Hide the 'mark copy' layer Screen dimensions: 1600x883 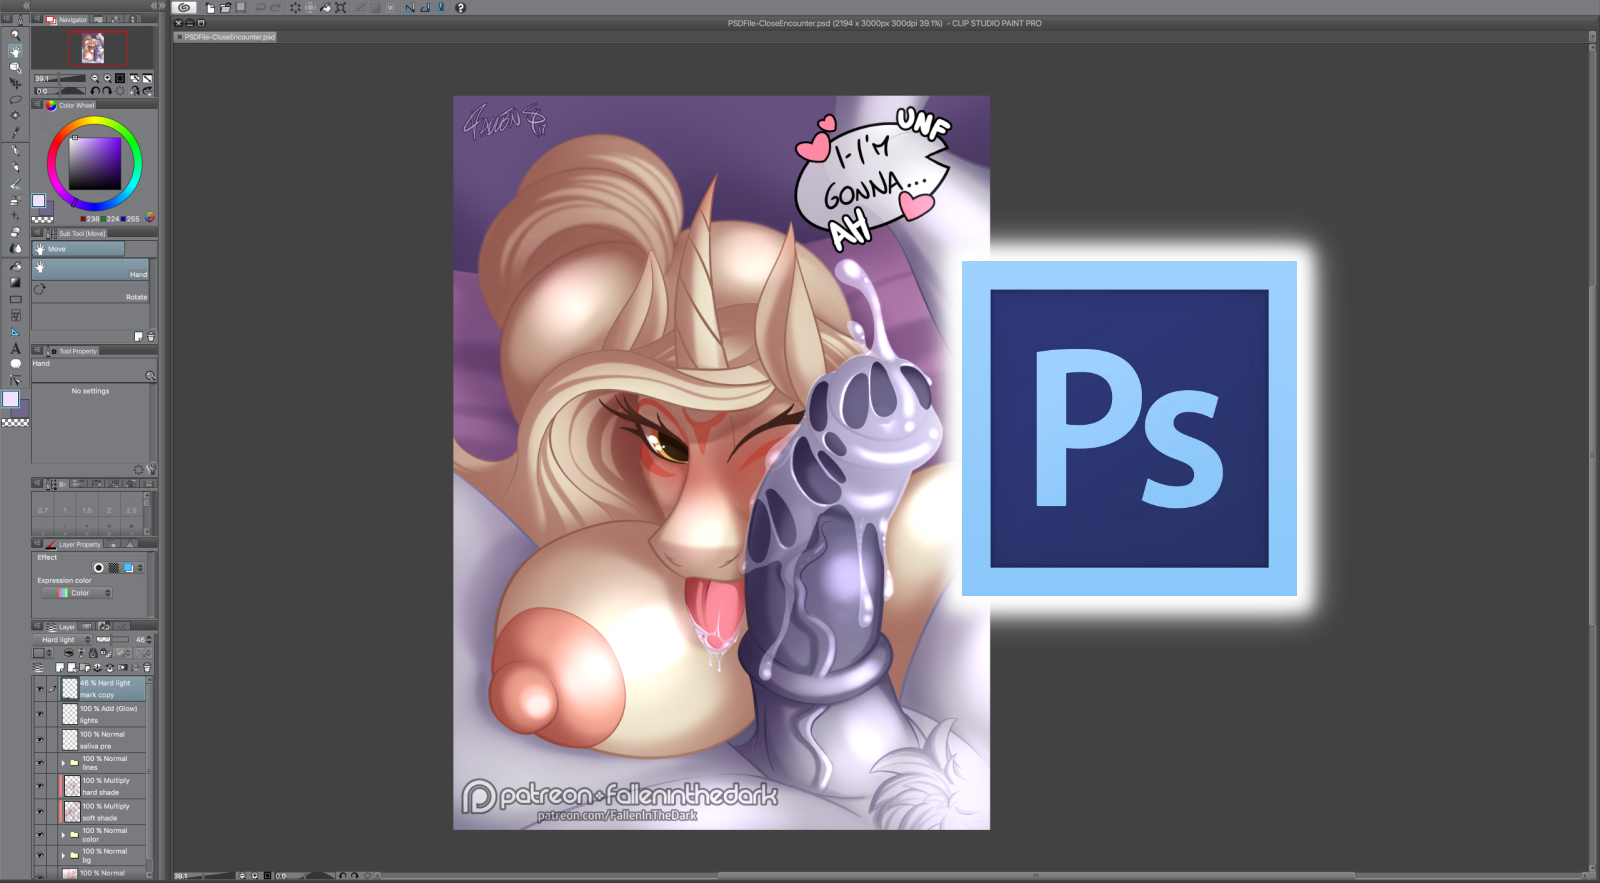coord(40,688)
